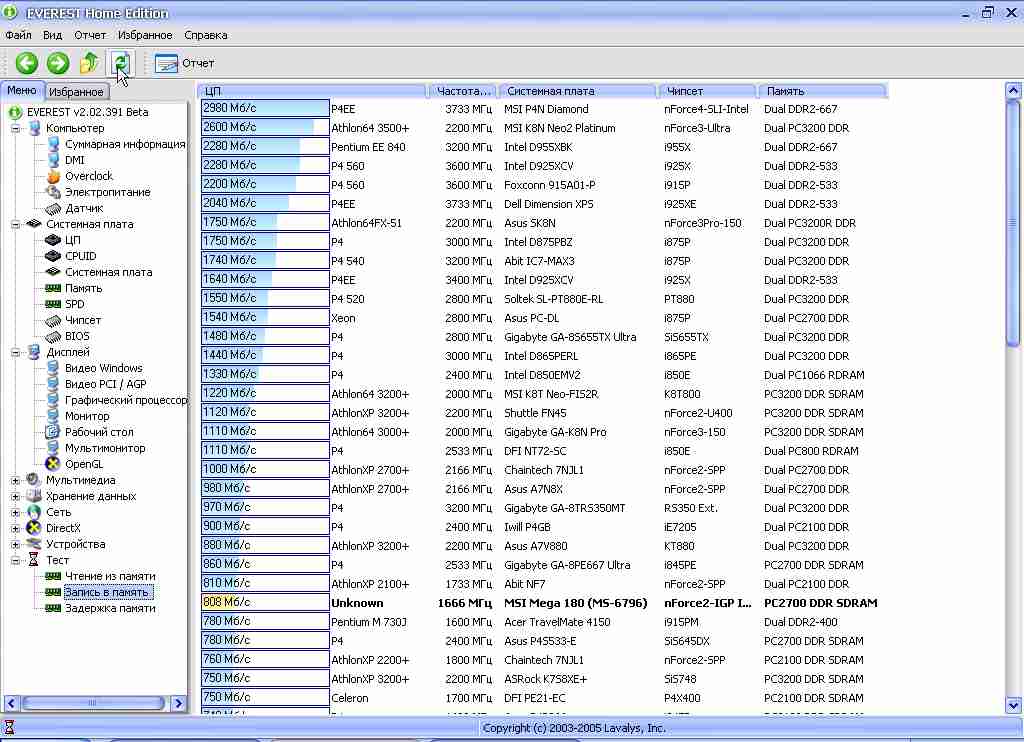Image resolution: width=1024 pixels, height=742 pixels.
Task: Collapse the Тест branch
Action: pyautogui.click(x=15, y=560)
